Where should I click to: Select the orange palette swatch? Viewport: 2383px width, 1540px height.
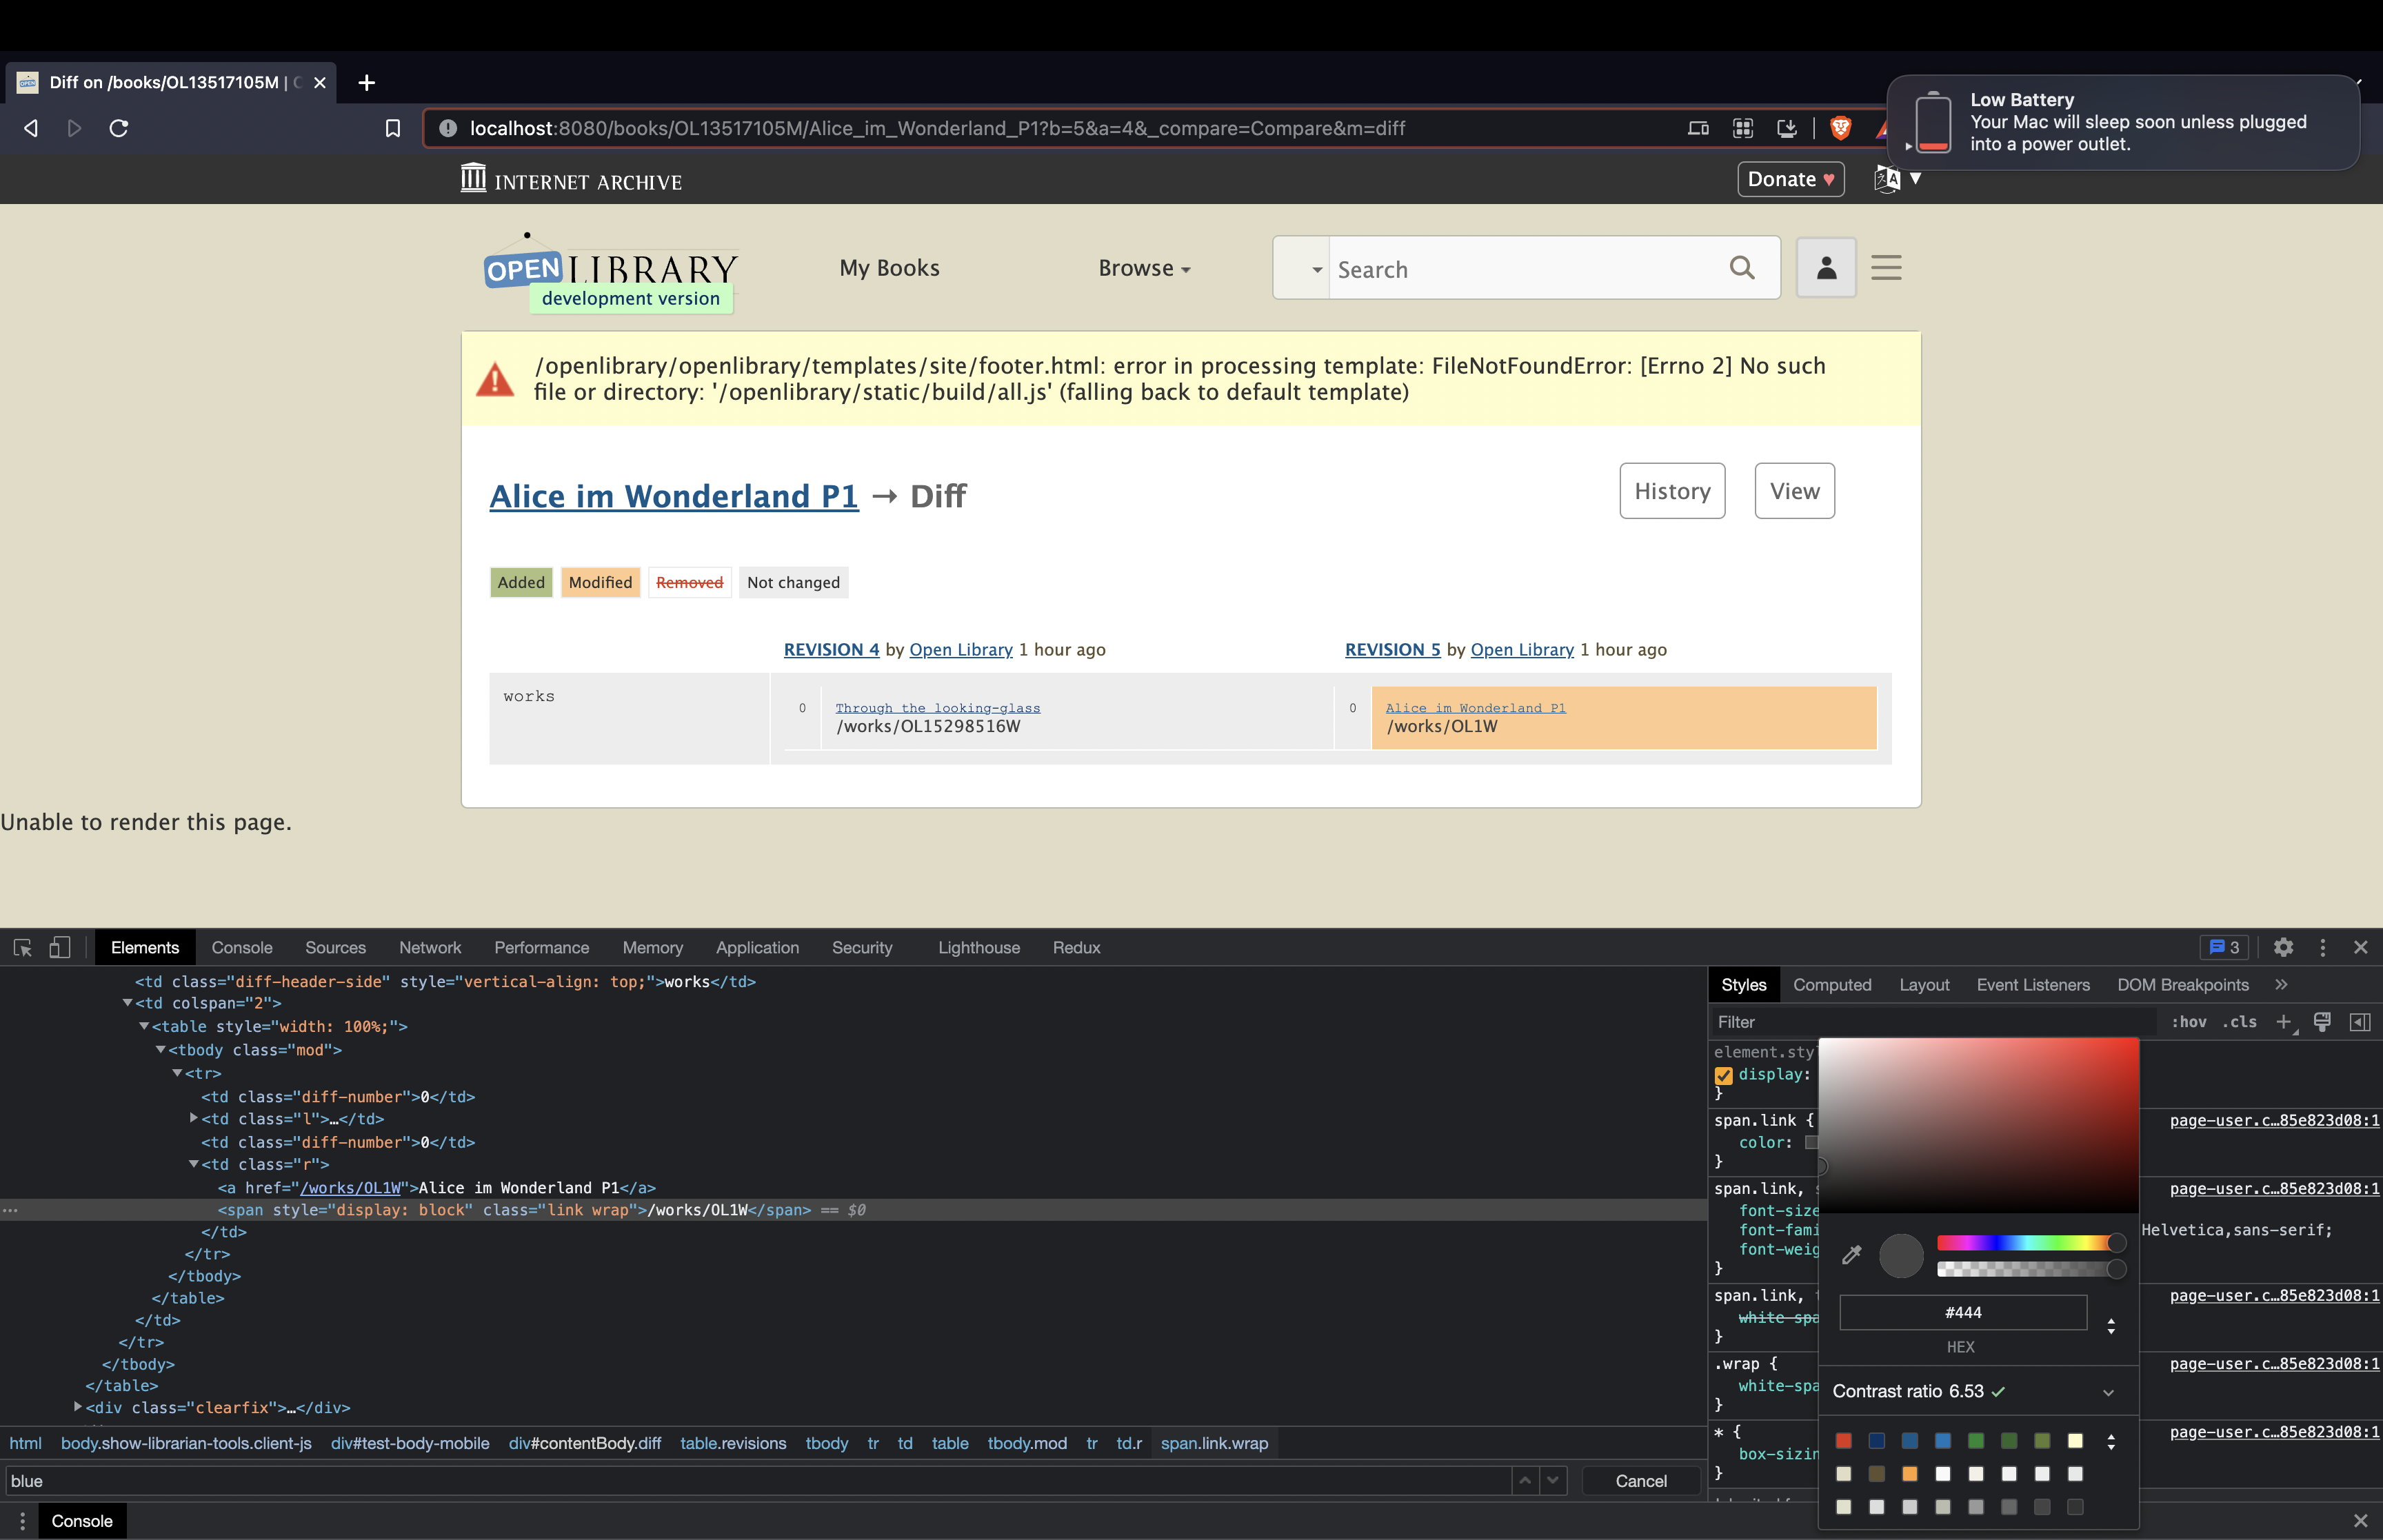click(1910, 1474)
